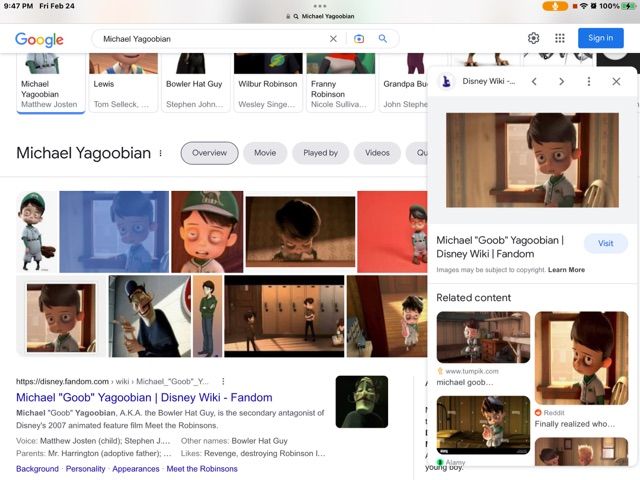Clear the search box text
This screenshot has height=480, width=640.
point(334,39)
